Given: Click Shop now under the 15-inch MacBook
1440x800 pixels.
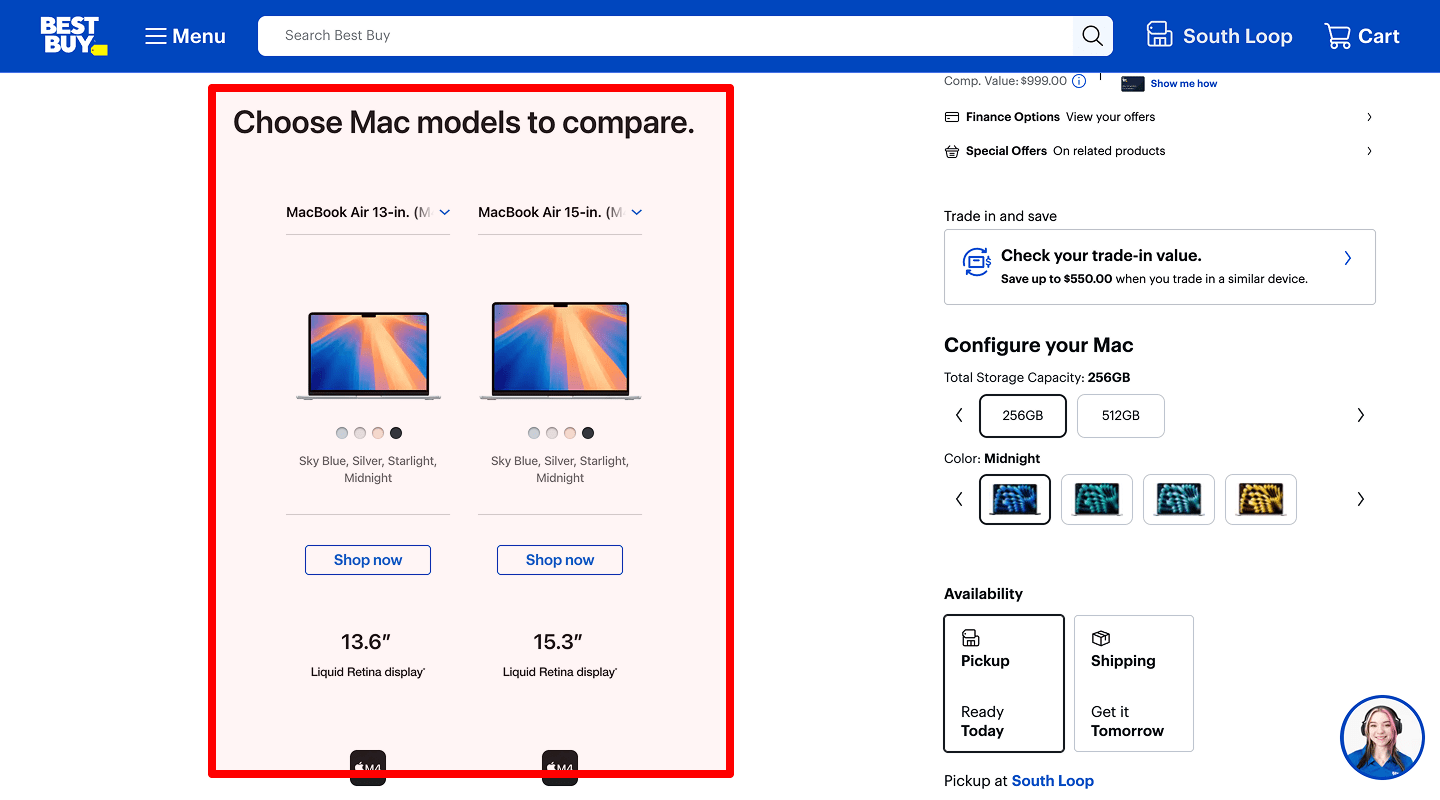Looking at the screenshot, I should (559, 560).
